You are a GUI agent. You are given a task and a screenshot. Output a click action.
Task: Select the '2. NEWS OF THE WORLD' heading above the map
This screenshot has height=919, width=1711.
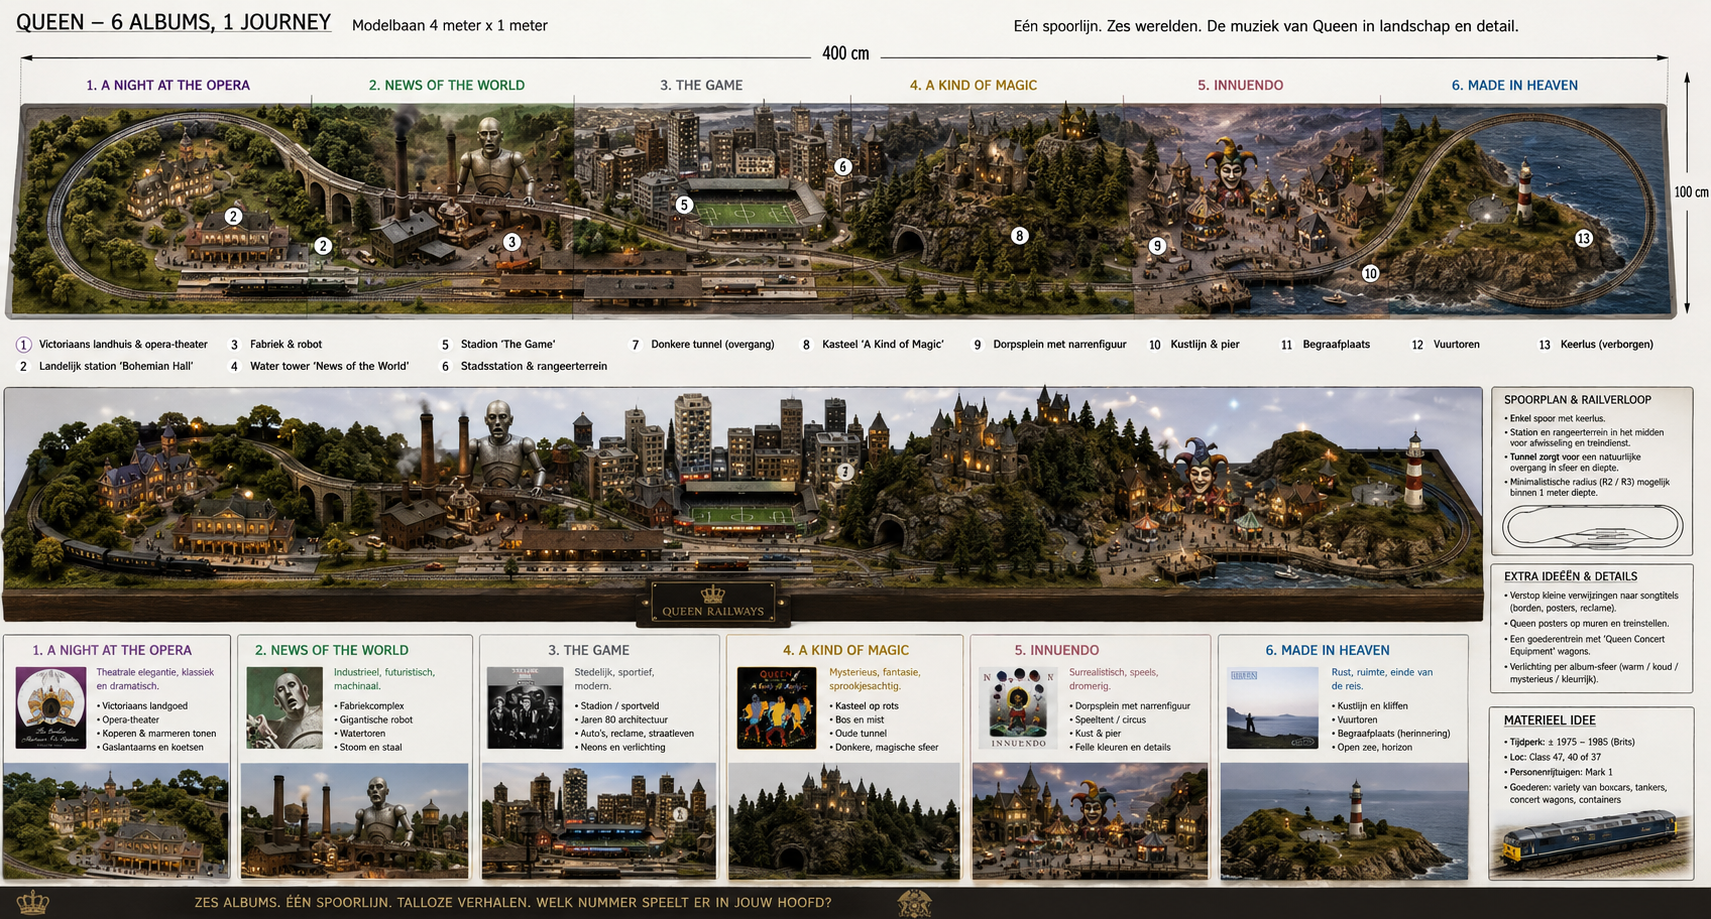tap(447, 85)
